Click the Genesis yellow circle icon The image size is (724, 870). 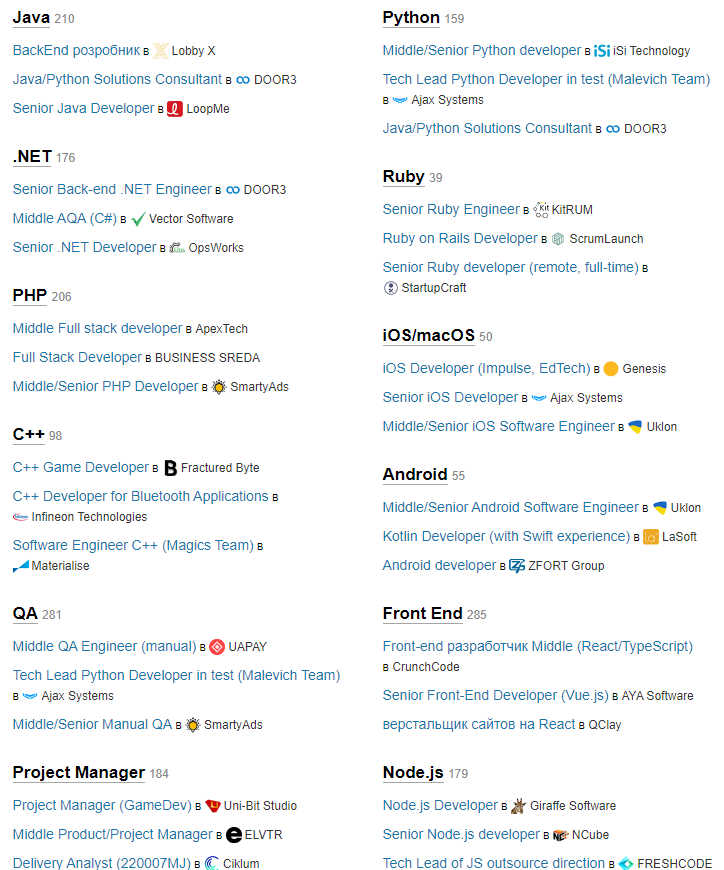click(611, 369)
